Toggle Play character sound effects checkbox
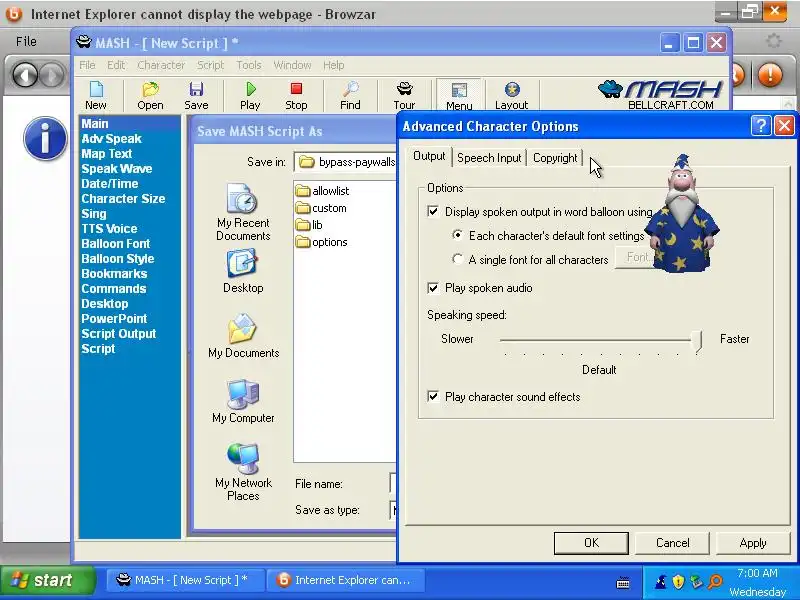Image resolution: width=800 pixels, height=600 pixels. point(433,396)
